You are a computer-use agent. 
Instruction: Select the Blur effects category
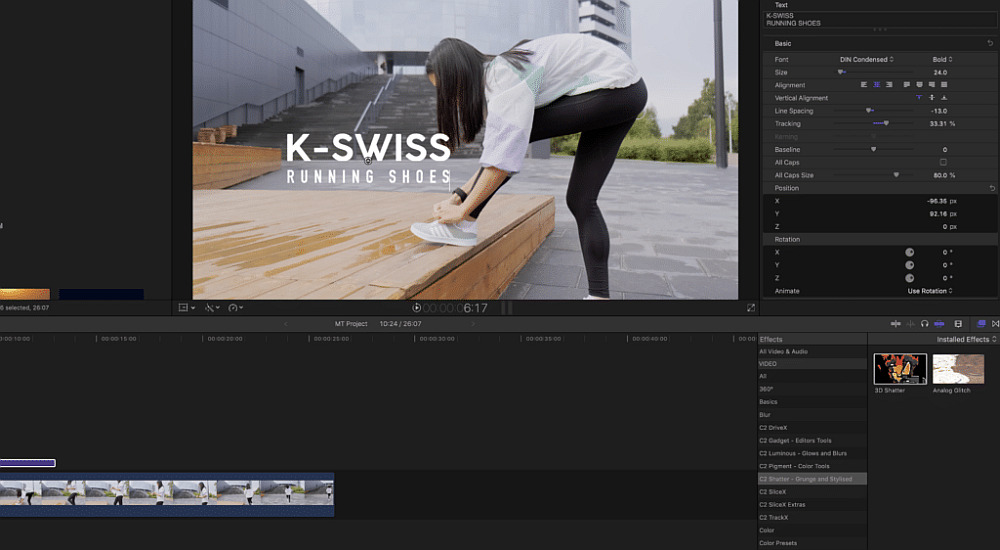coord(765,415)
